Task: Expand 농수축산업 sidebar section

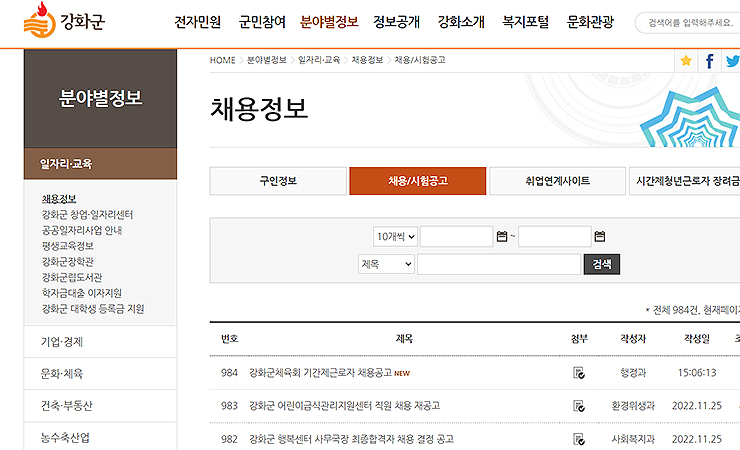Action: (100, 438)
